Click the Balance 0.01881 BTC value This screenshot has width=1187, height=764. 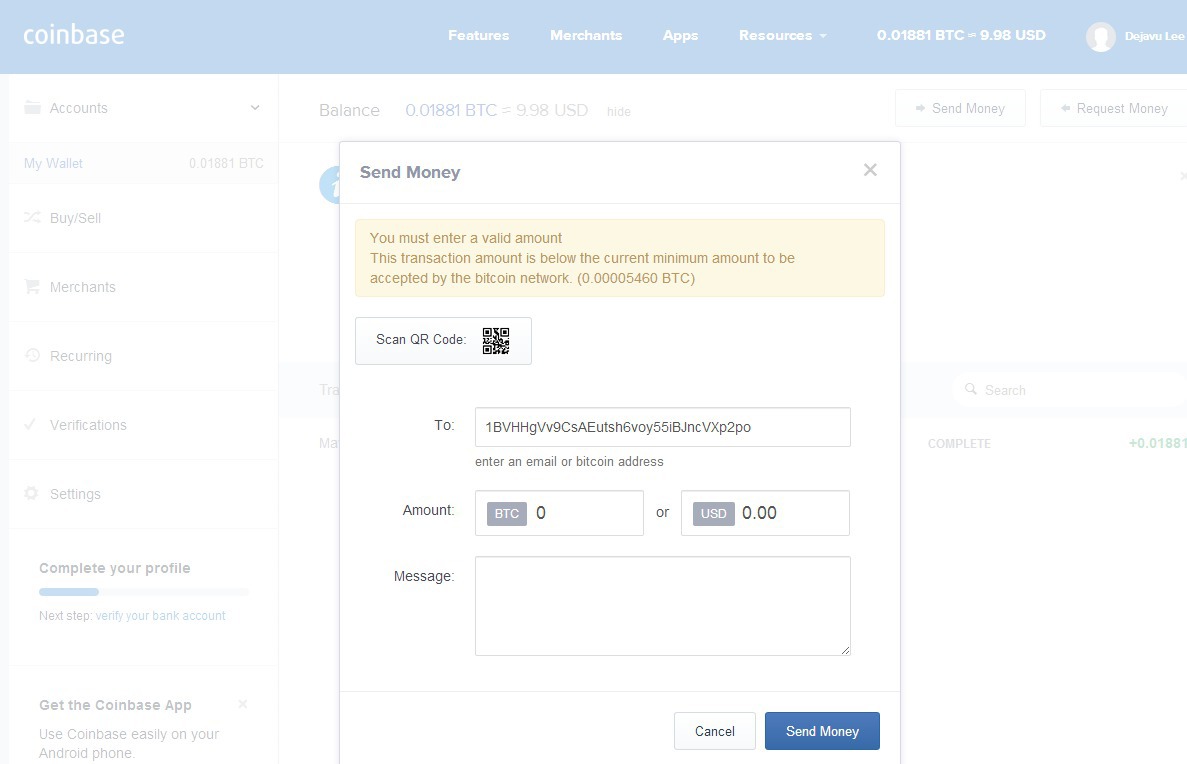coord(497,111)
